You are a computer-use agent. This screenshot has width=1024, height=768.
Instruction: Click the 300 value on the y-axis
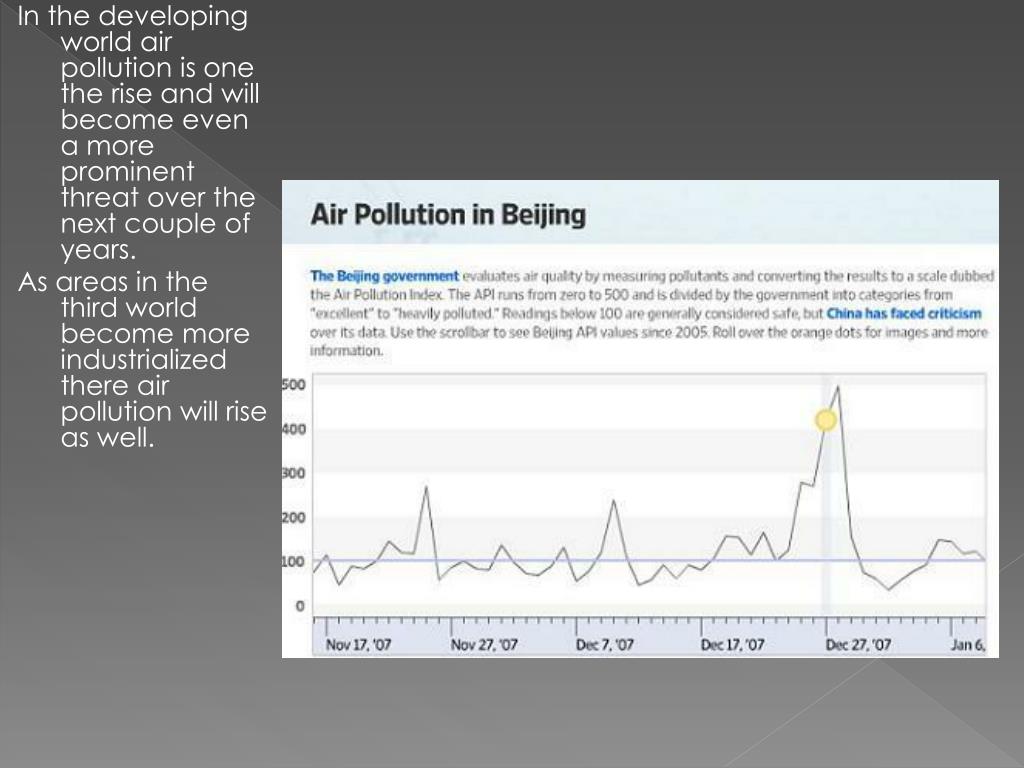[293, 473]
